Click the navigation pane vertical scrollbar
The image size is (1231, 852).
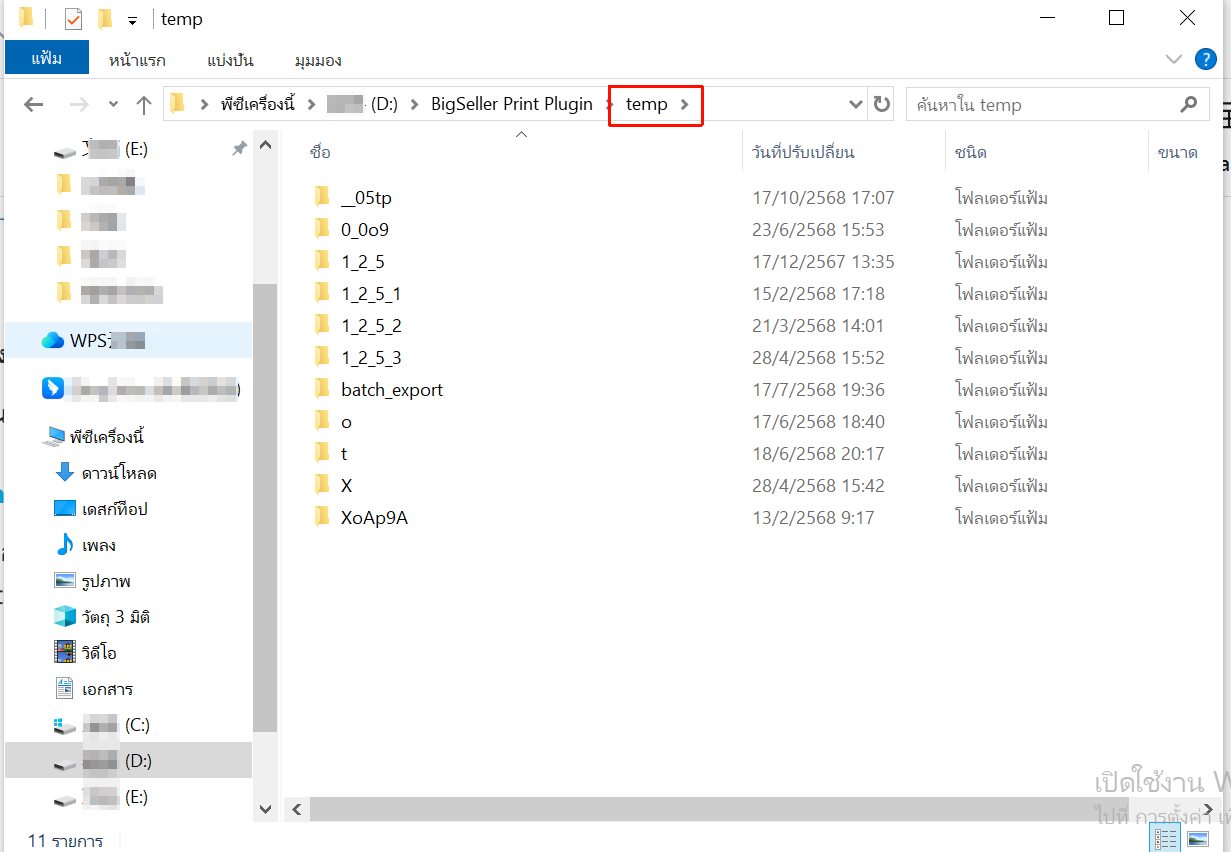(265, 500)
